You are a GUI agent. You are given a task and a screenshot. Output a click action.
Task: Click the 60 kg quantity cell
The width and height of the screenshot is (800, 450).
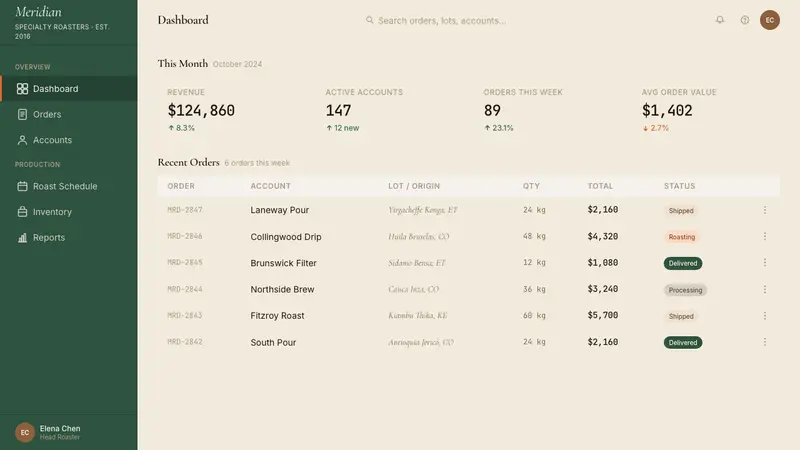tap(534, 315)
